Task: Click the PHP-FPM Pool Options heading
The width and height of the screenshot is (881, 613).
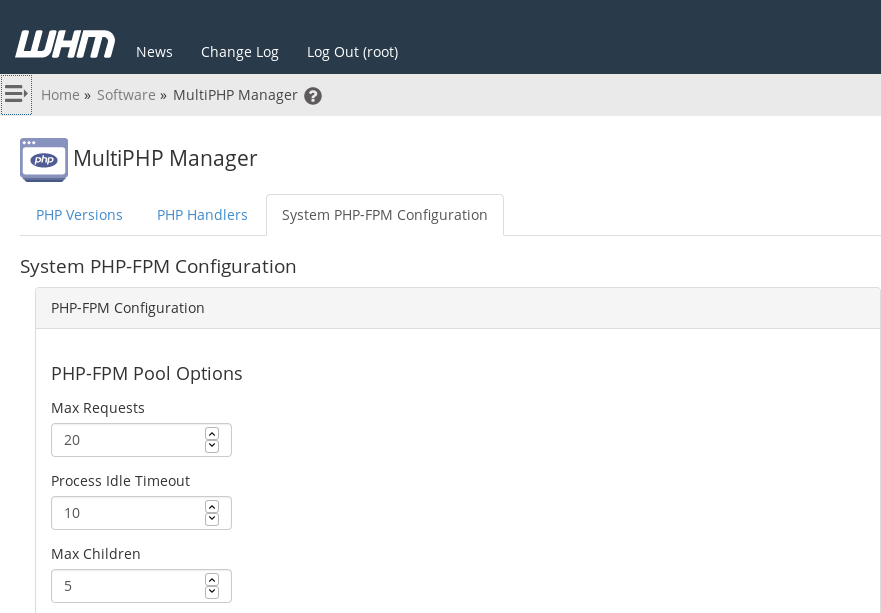Action: point(147,374)
